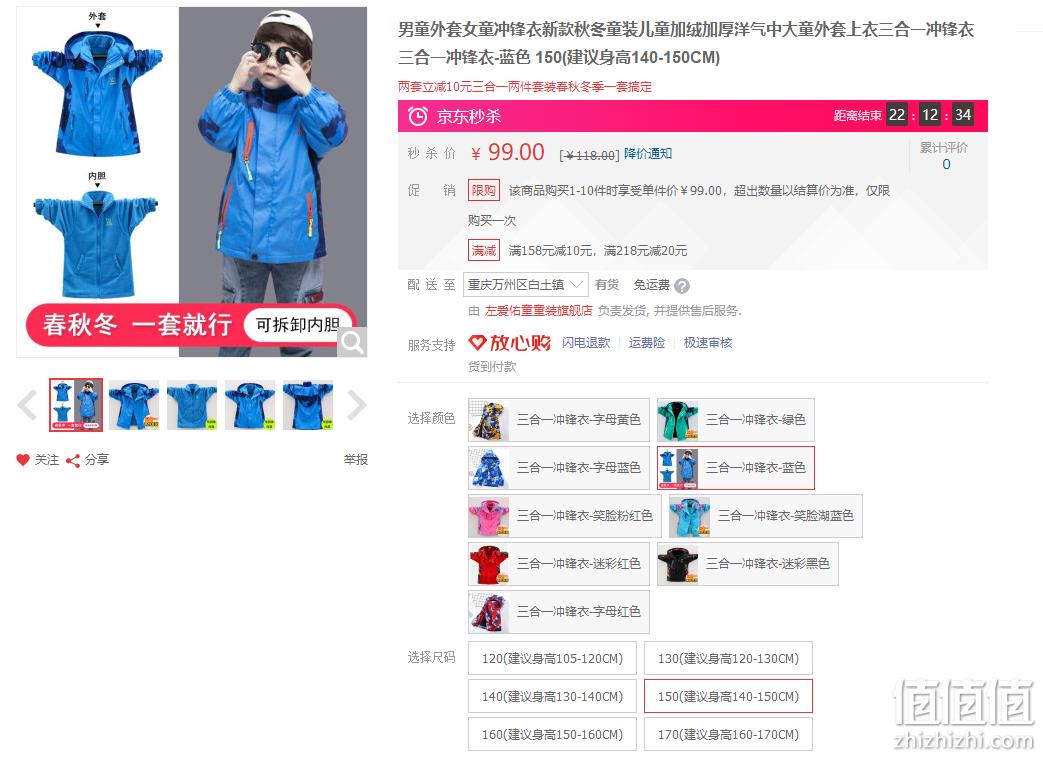Image resolution: width=1043 pixels, height=758 pixels.
Task: Click the 举报 report link
Action: coord(356,459)
